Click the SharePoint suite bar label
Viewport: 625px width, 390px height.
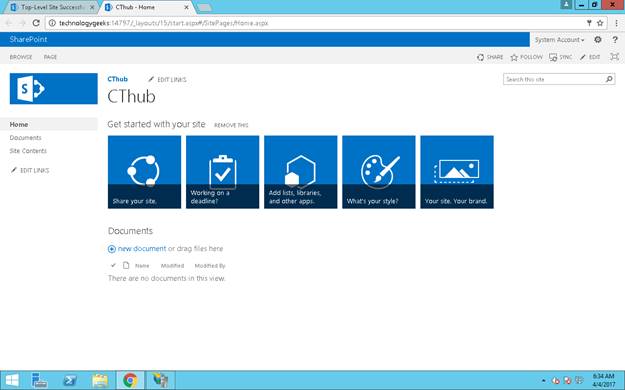pos(28,39)
